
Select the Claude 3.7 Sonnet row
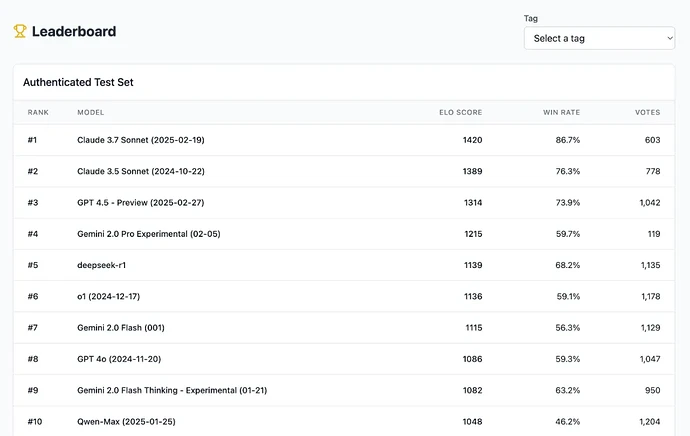[141, 140]
